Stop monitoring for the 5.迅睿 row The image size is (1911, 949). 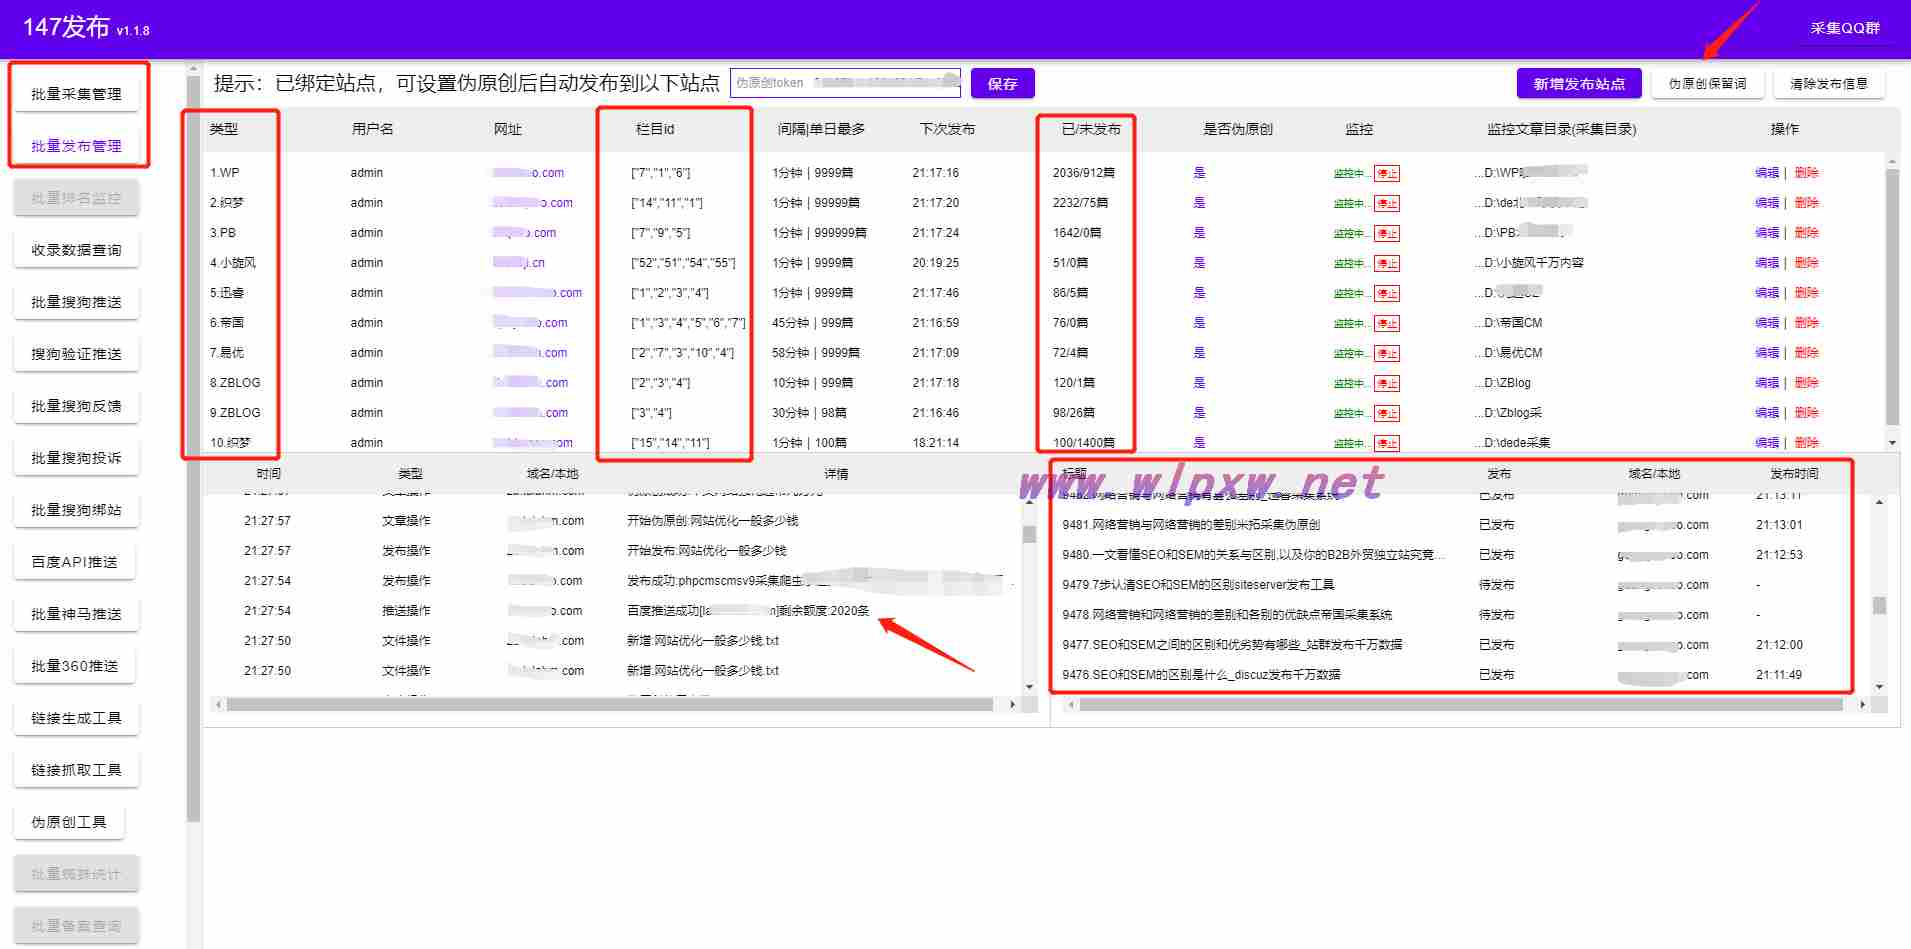[1386, 293]
